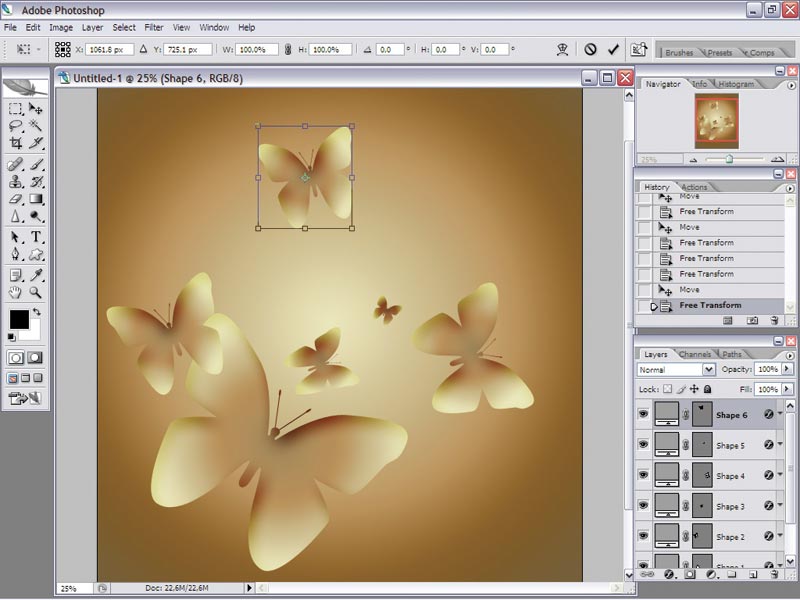Pick the Zoom tool magnifier
The width and height of the screenshot is (800, 600).
pos(35,293)
